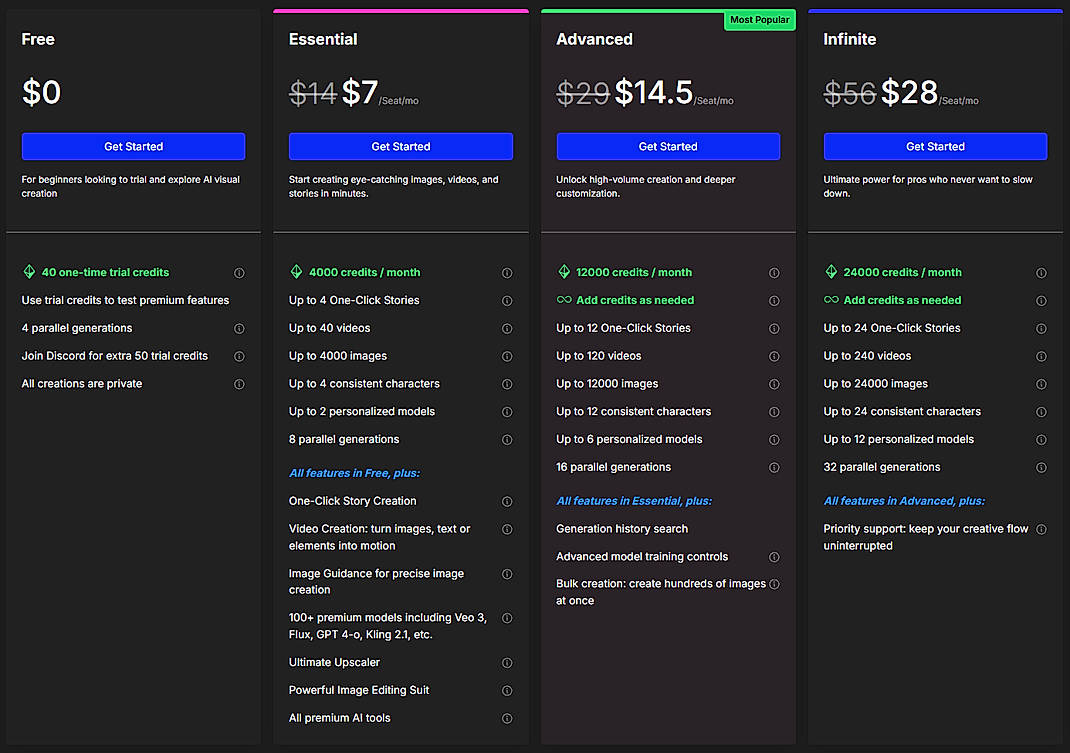
Task: Select the Essential plan heading
Action: click(322, 39)
